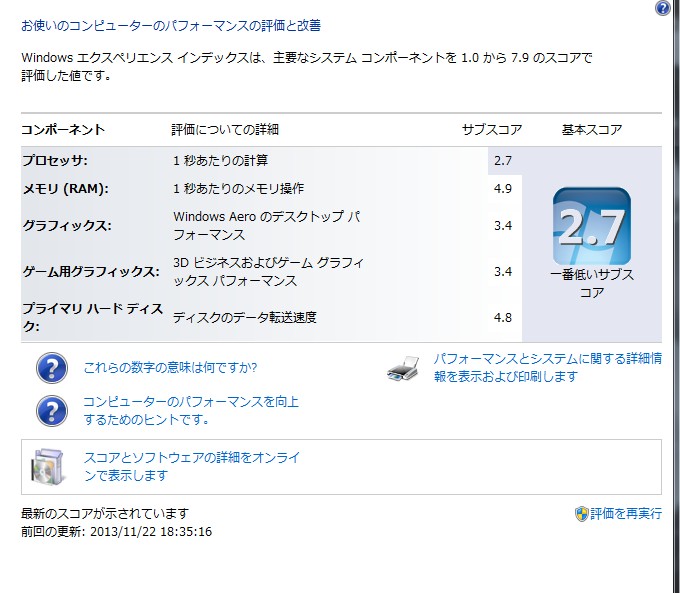The image size is (680, 593).
Task: Click the memory subscore 4.9
Action: [503, 189]
